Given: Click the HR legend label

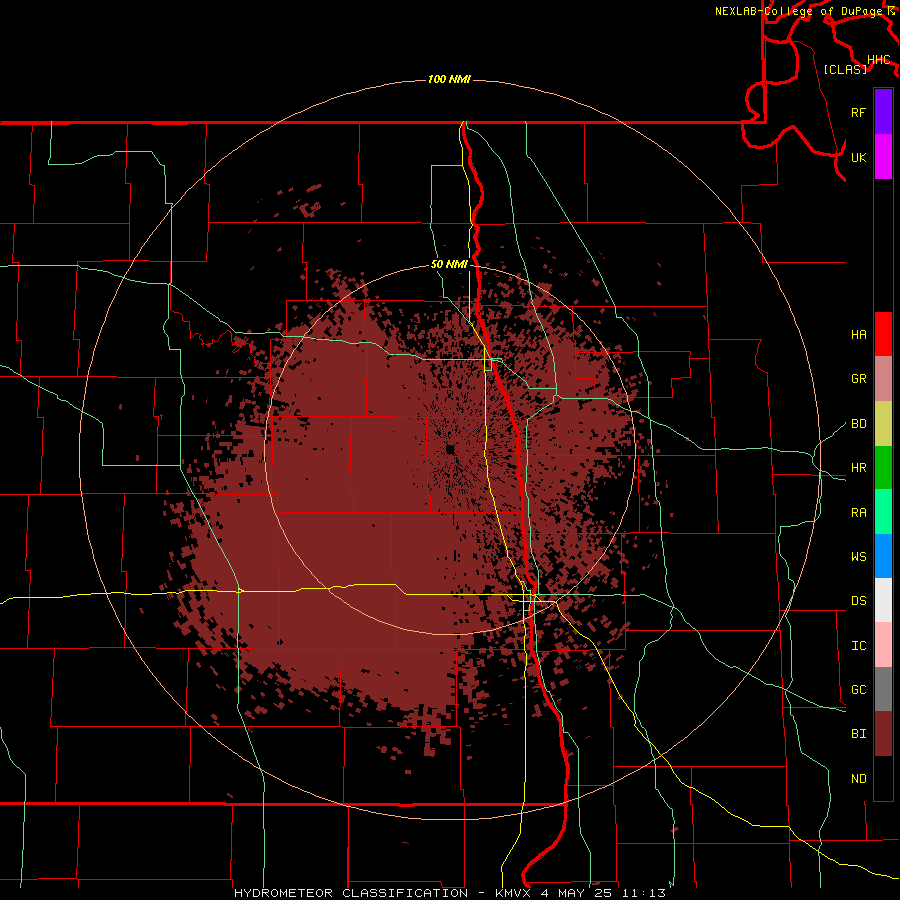Looking at the screenshot, I should pyautogui.click(x=858, y=468).
